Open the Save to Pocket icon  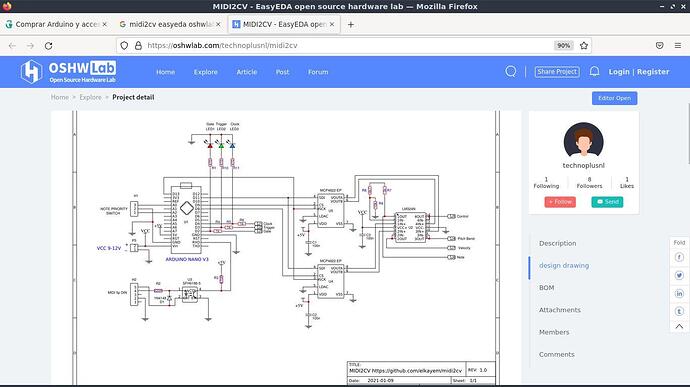tap(659, 45)
